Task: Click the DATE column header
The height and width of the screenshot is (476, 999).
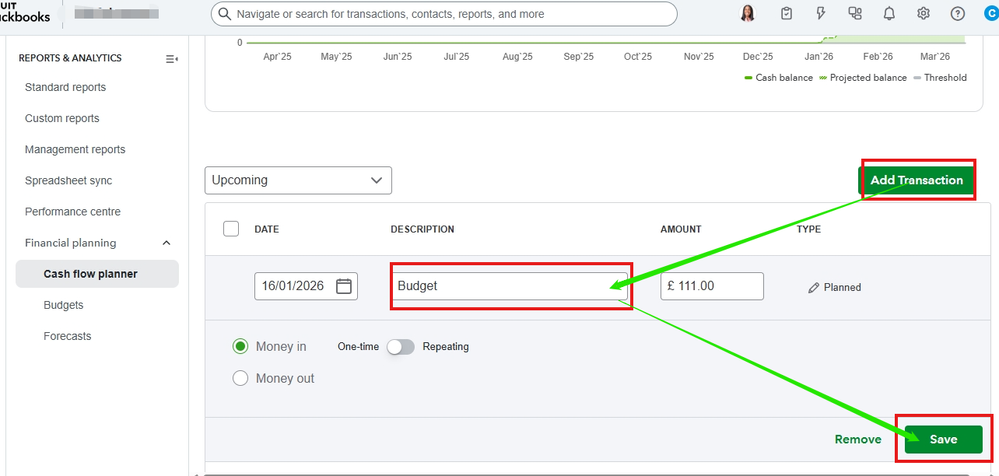Action: tap(266, 229)
